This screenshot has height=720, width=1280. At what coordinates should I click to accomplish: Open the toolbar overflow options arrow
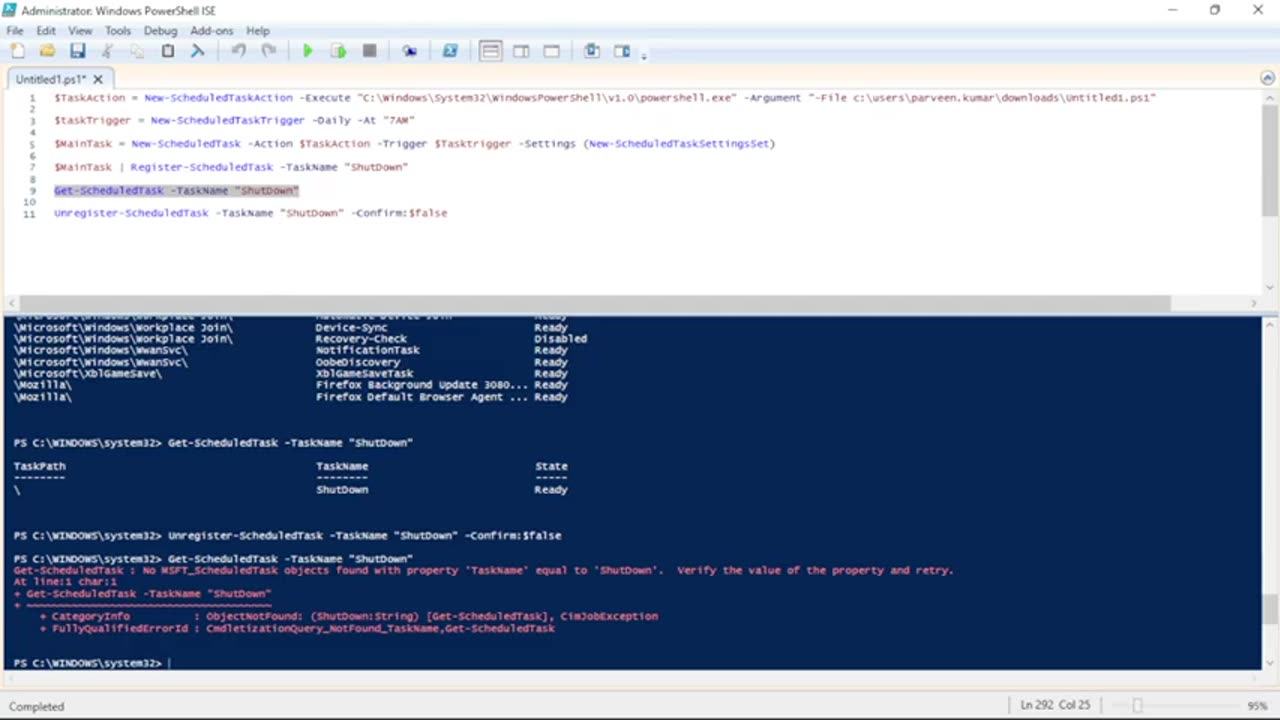click(643, 55)
